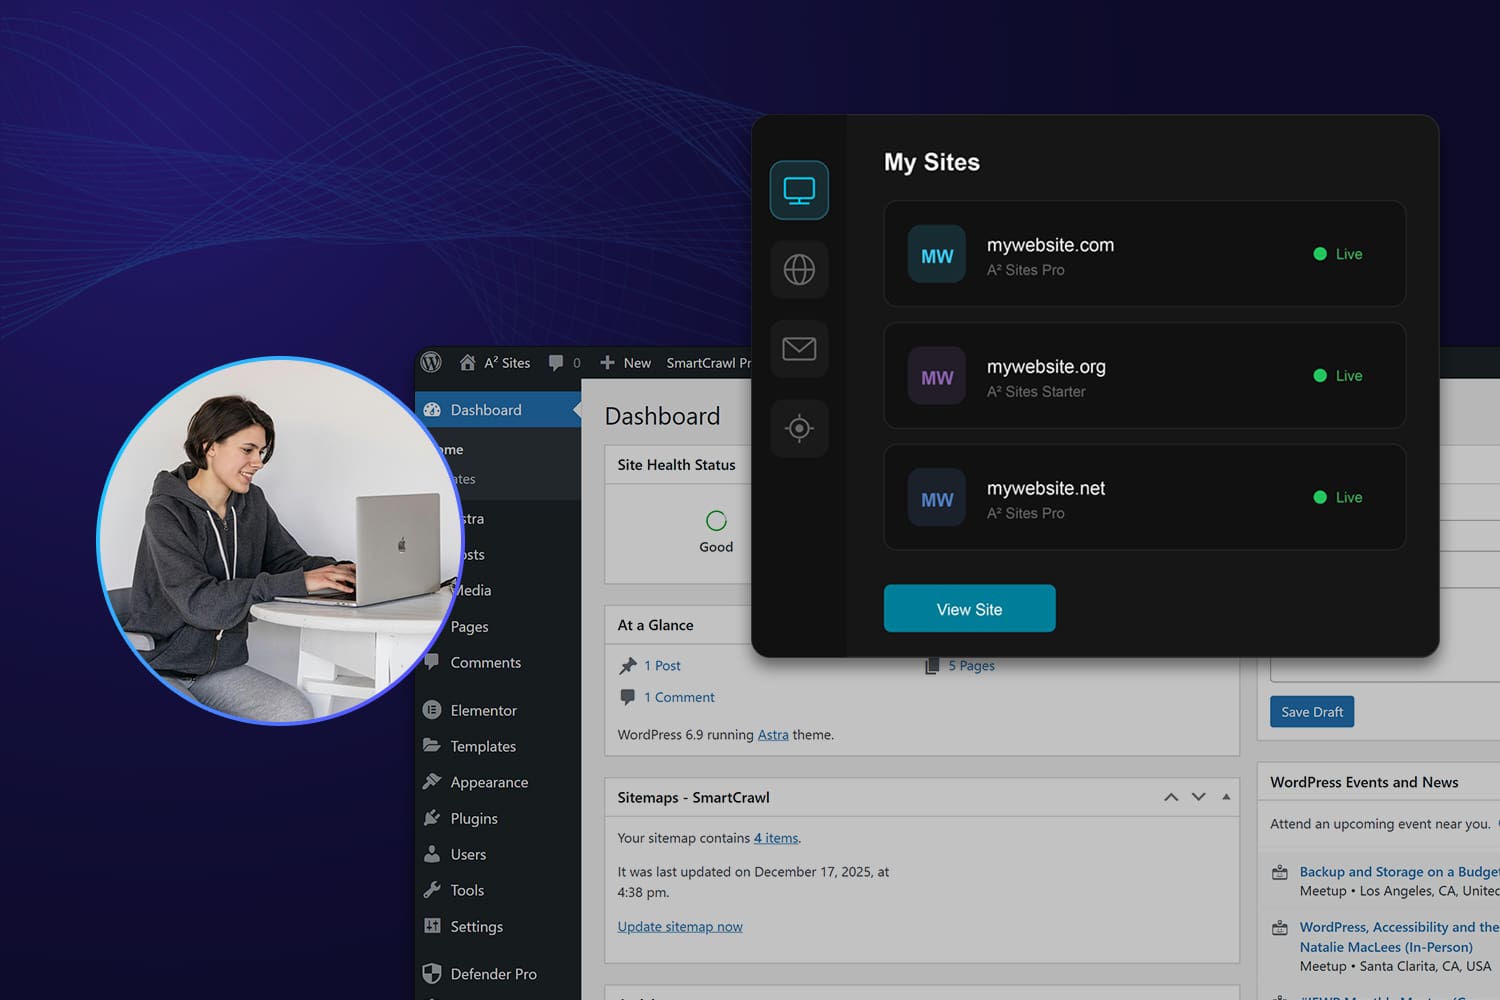This screenshot has width=1500, height=1000.
Task: Move Sitemaps SmartCrawl widget down
Action: (x=1199, y=797)
